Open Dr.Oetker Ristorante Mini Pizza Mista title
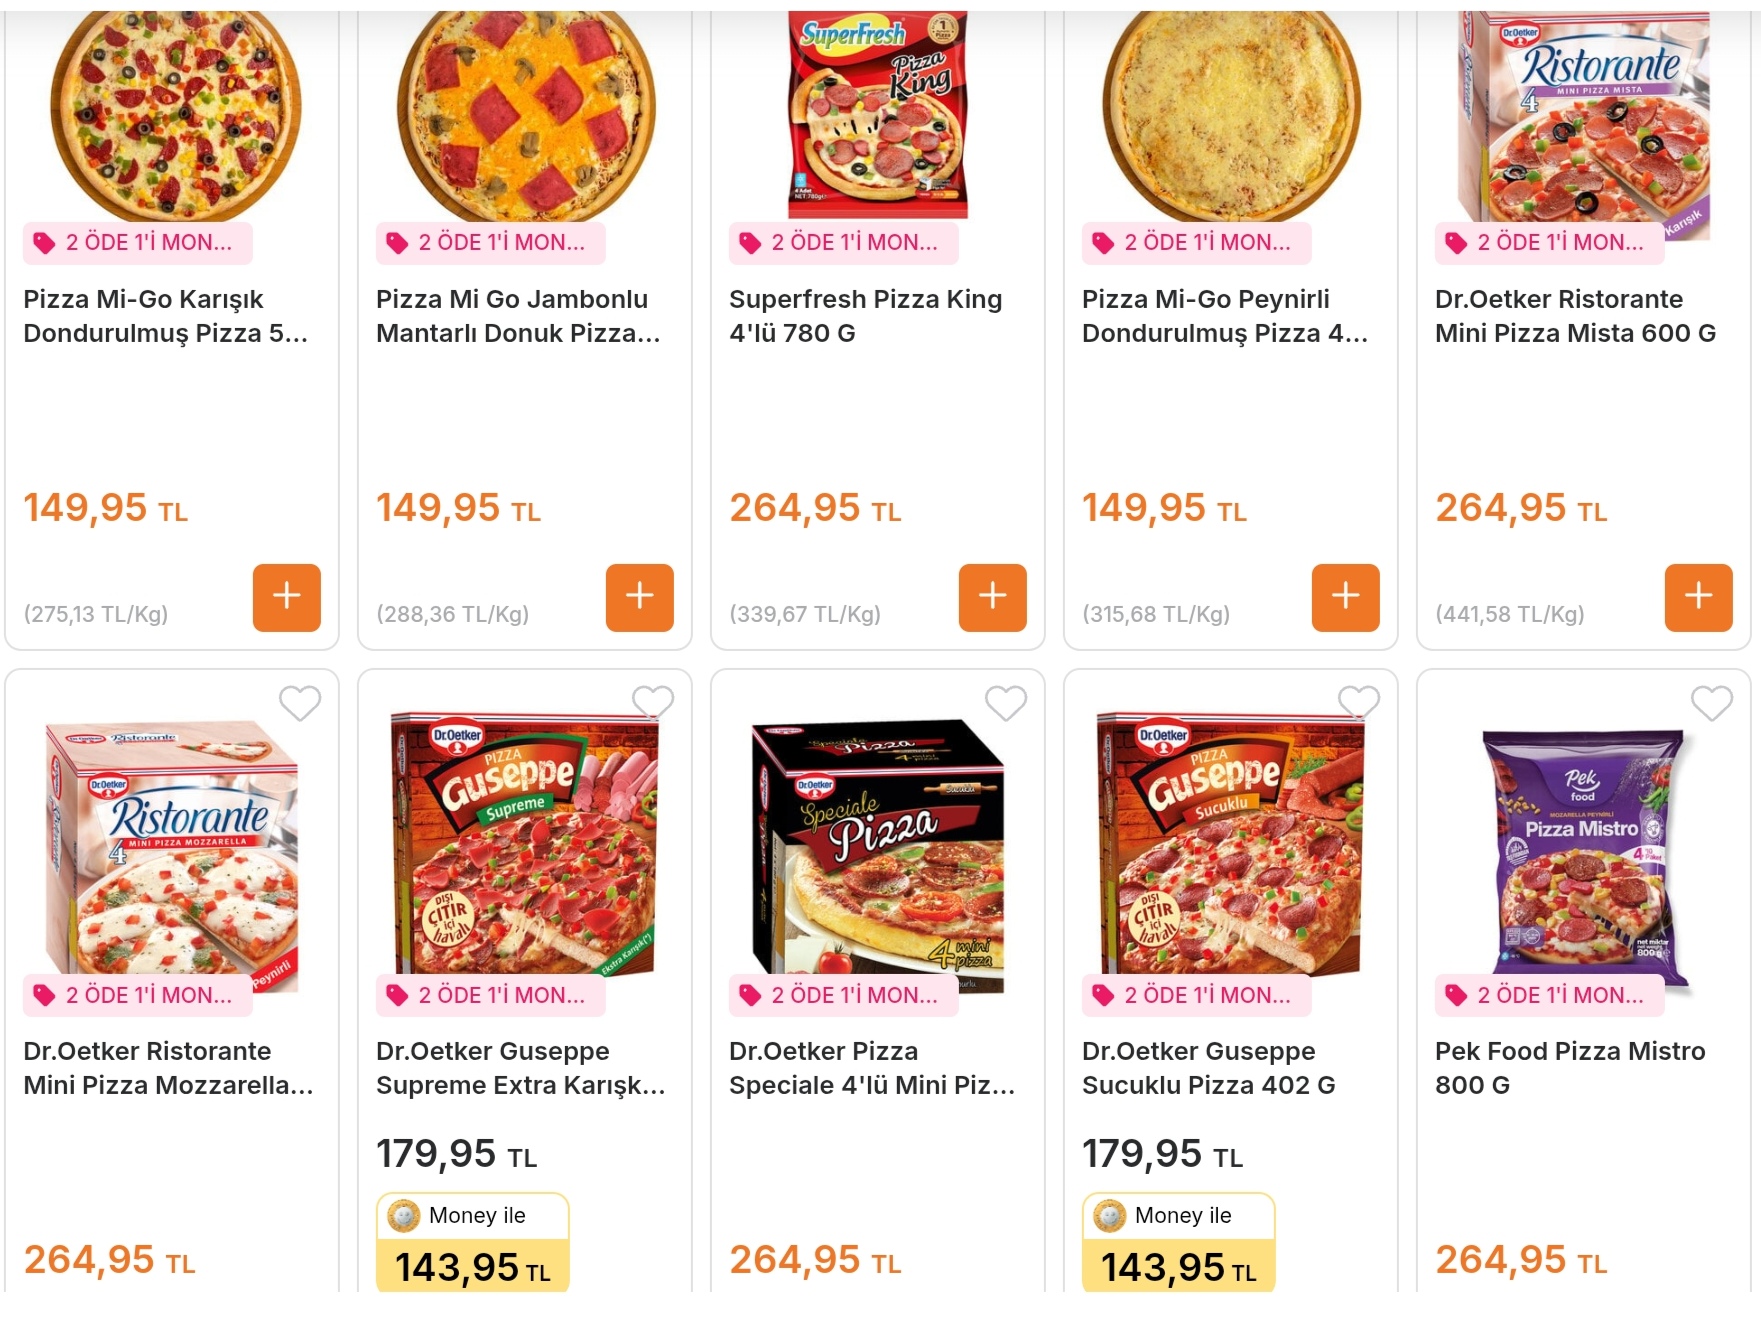The height and width of the screenshot is (1317, 1761). pos(1574,316)
